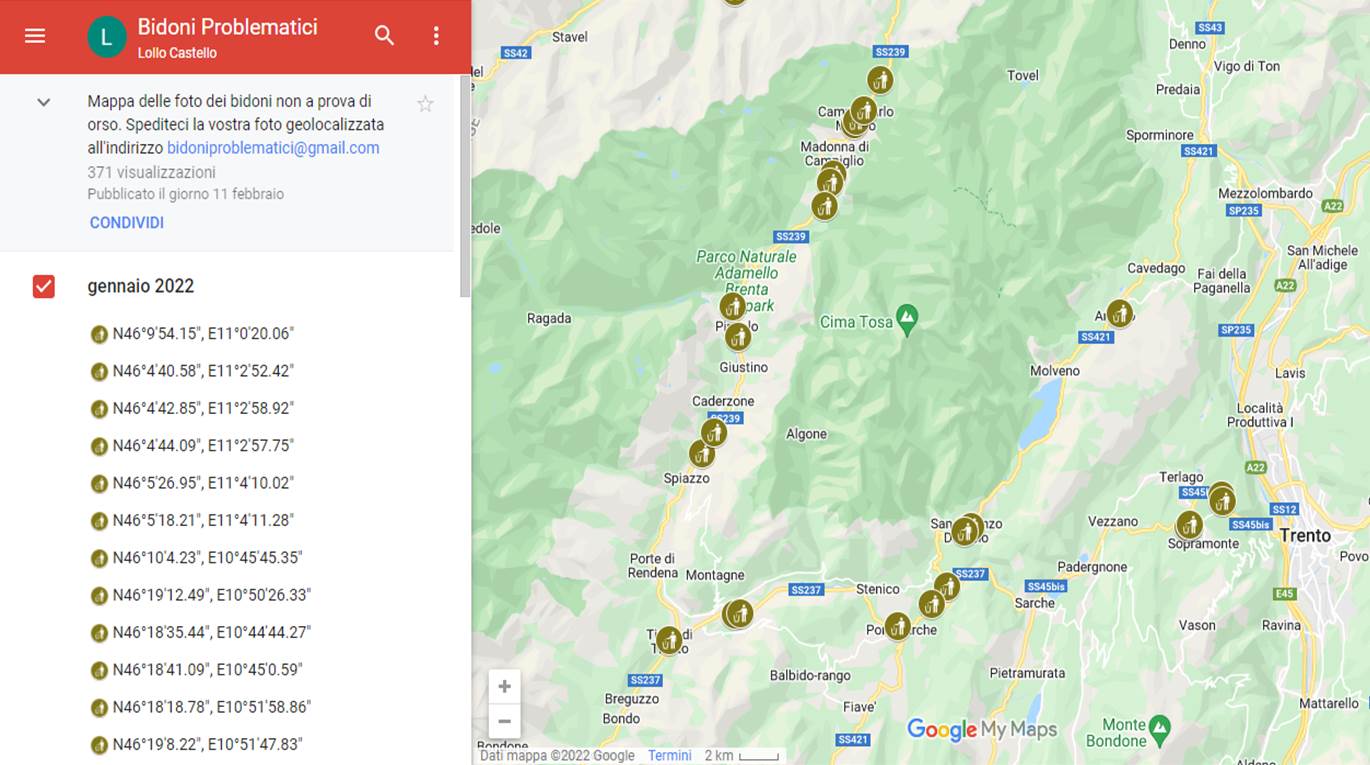The height and width of the screenshot is (765, 1370).
Task: Open the Termini link at map bottom
Action: (670, 756)
